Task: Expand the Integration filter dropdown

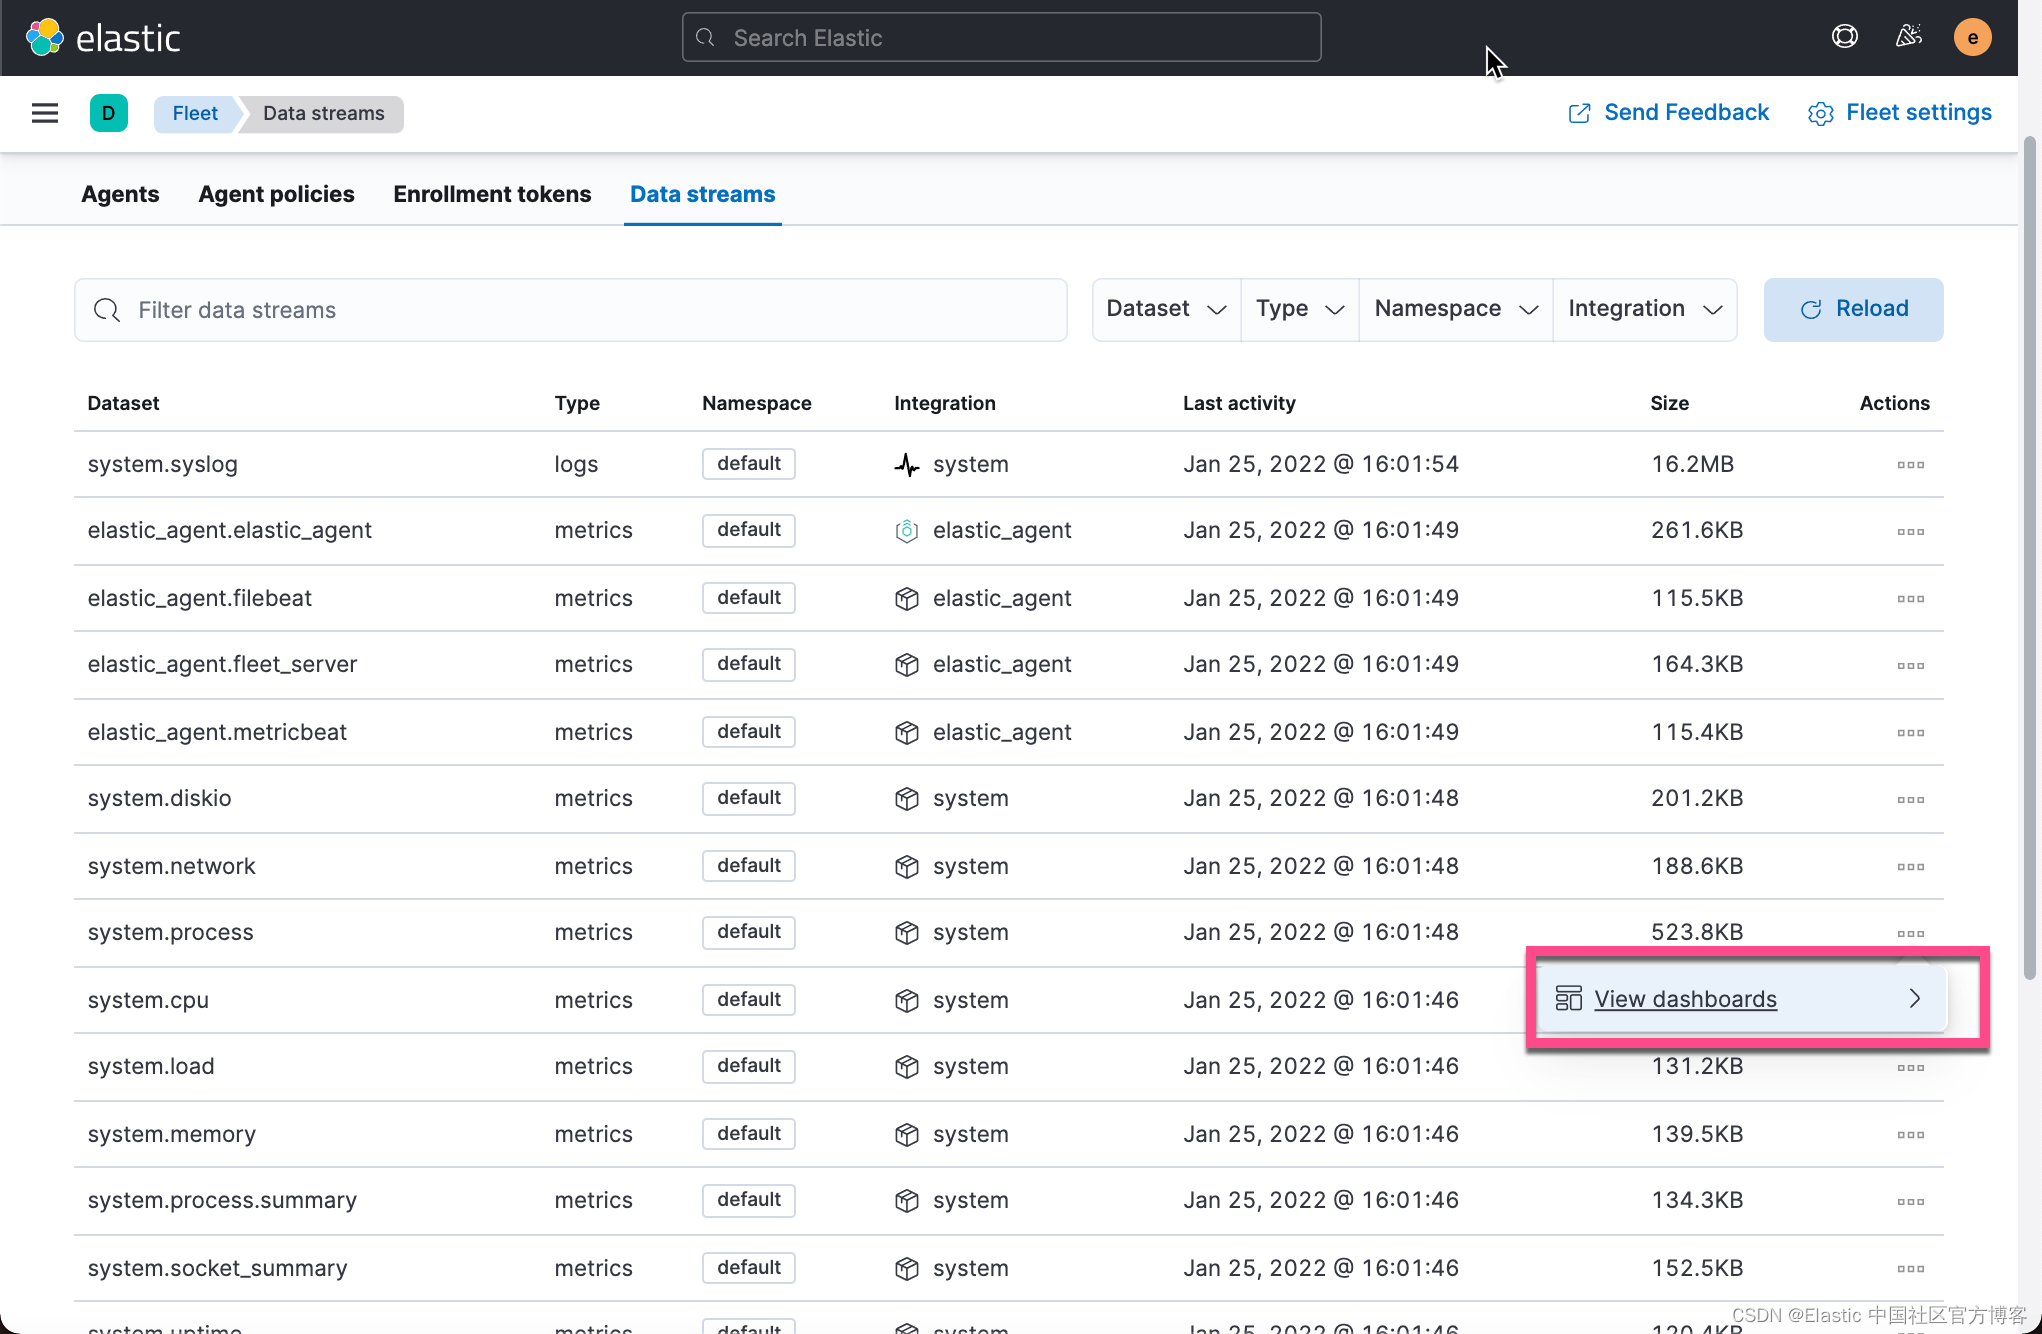Action: [x=1644, y=309]
